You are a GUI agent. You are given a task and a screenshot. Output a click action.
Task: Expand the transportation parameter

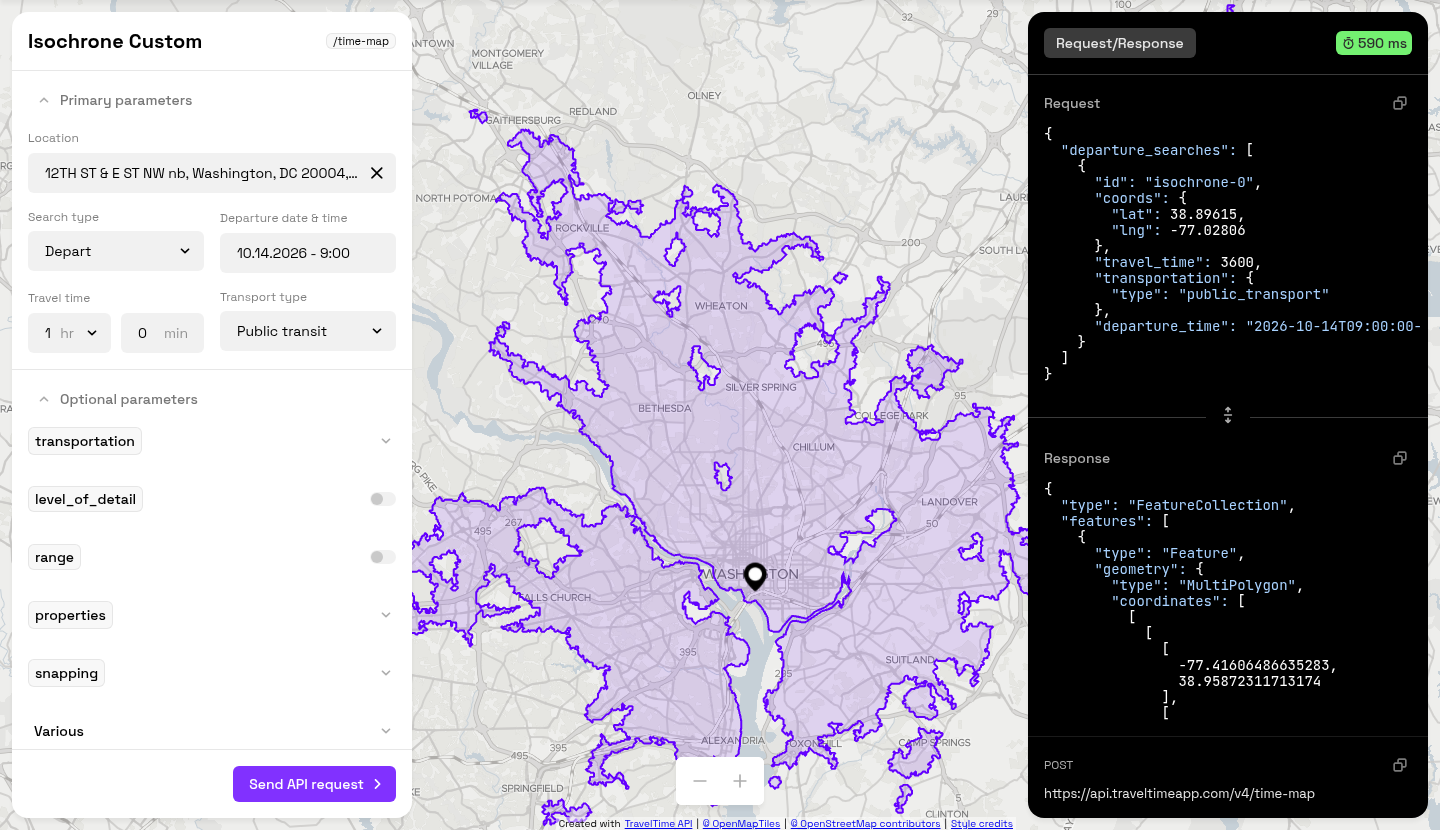[x=386, y=441]
